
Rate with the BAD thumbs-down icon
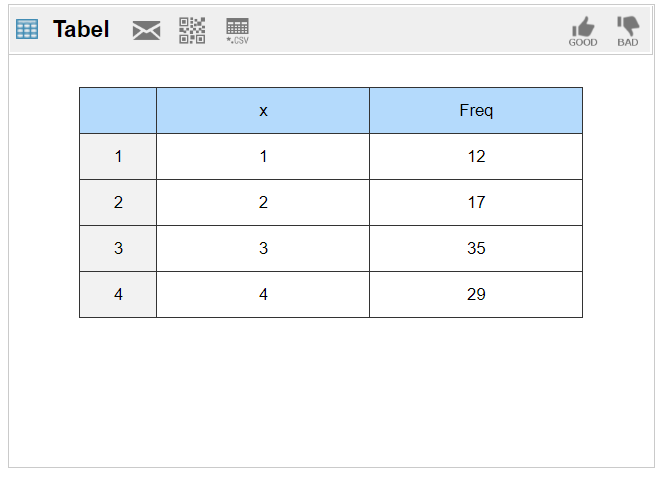pyautogui.click(x=628, y=31)
